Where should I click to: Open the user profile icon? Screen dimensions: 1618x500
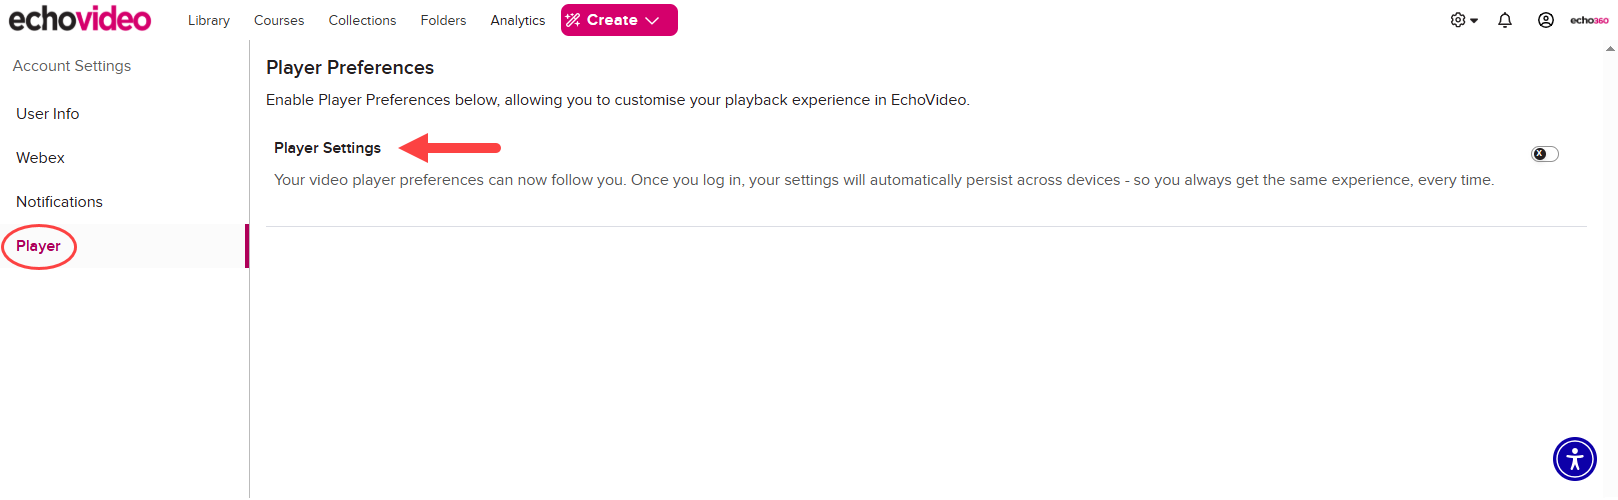[x=1546, y=20]
